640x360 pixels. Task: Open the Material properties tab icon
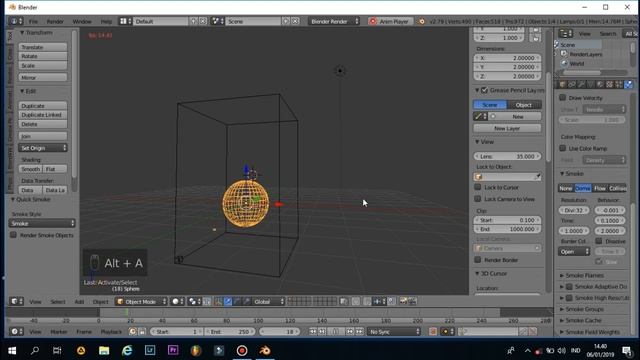tap(600, 84)
